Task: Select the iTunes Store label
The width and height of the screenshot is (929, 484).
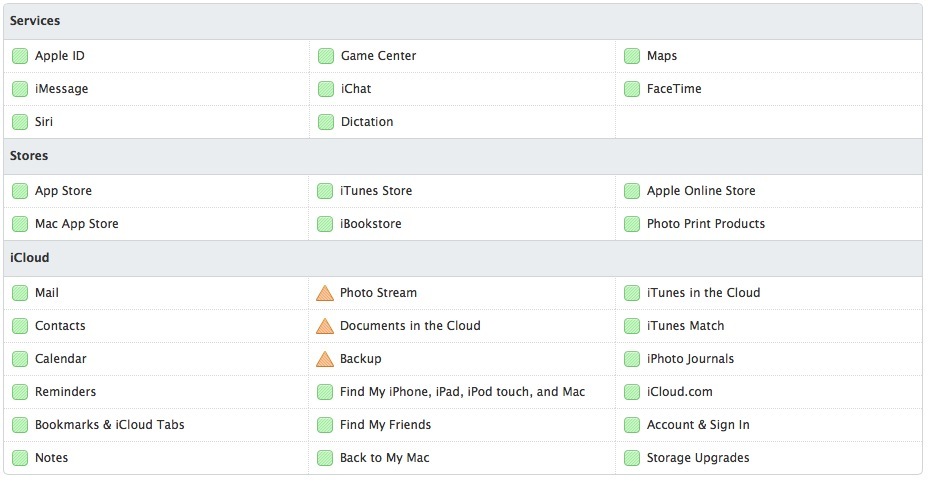Action: click(x=376, y=191)
